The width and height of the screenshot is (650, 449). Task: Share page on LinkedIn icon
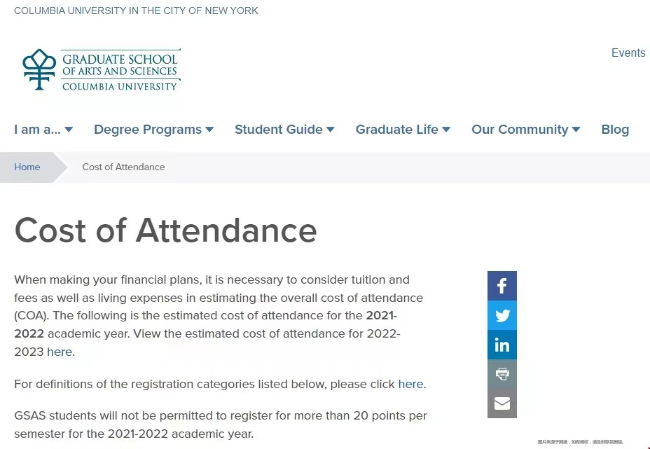(x=502, y=345)
